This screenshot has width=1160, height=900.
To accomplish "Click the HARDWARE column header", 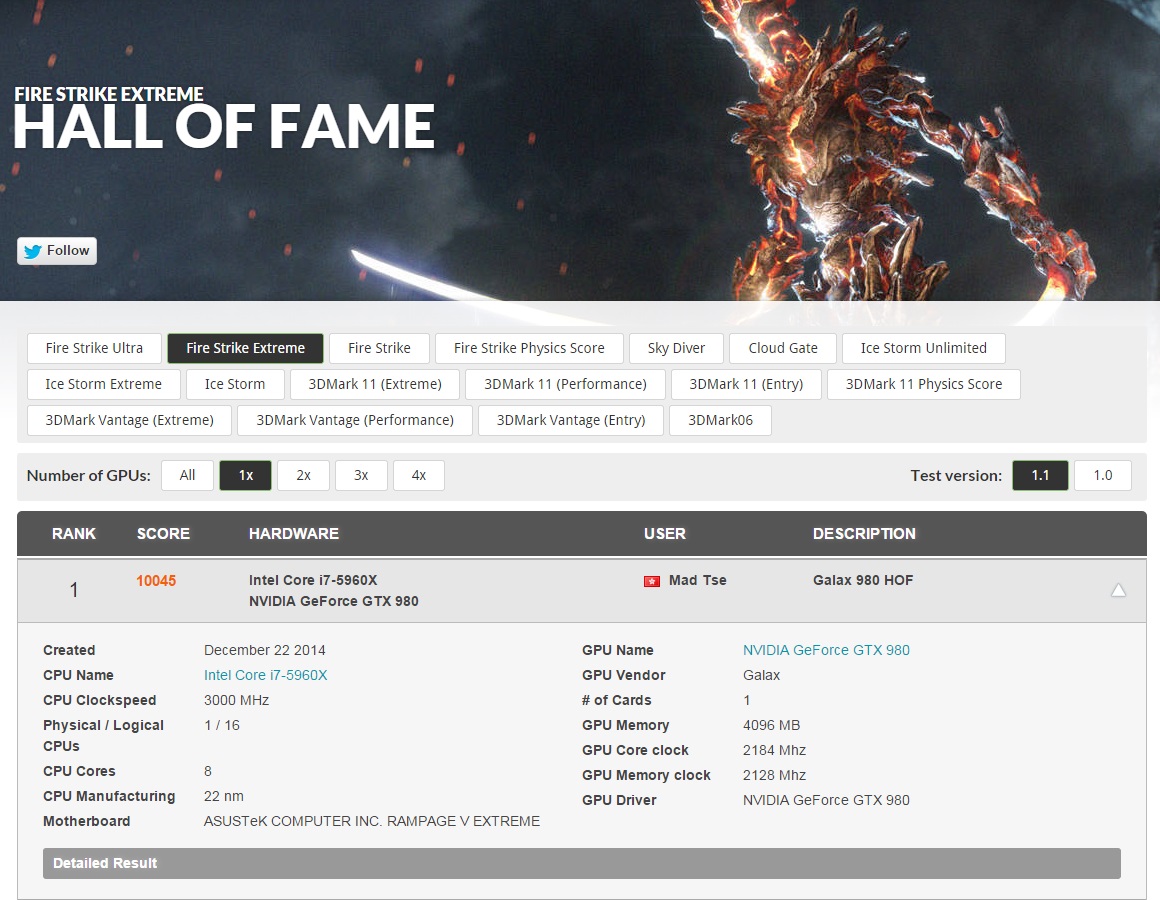I will point(294,534).
